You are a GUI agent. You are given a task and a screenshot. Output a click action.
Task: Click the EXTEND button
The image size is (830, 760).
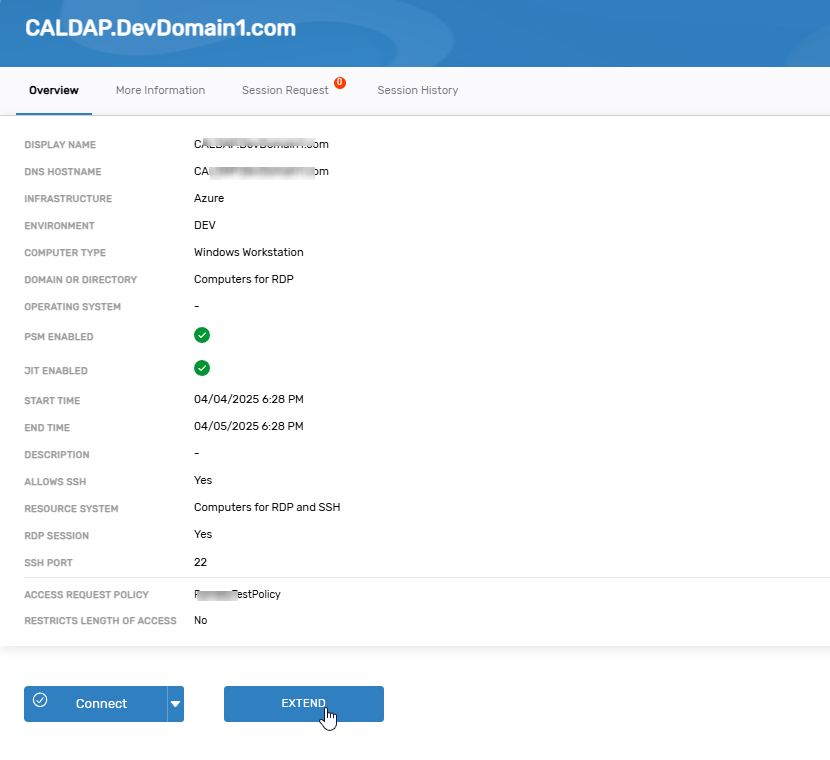click(x=303, y=704)
